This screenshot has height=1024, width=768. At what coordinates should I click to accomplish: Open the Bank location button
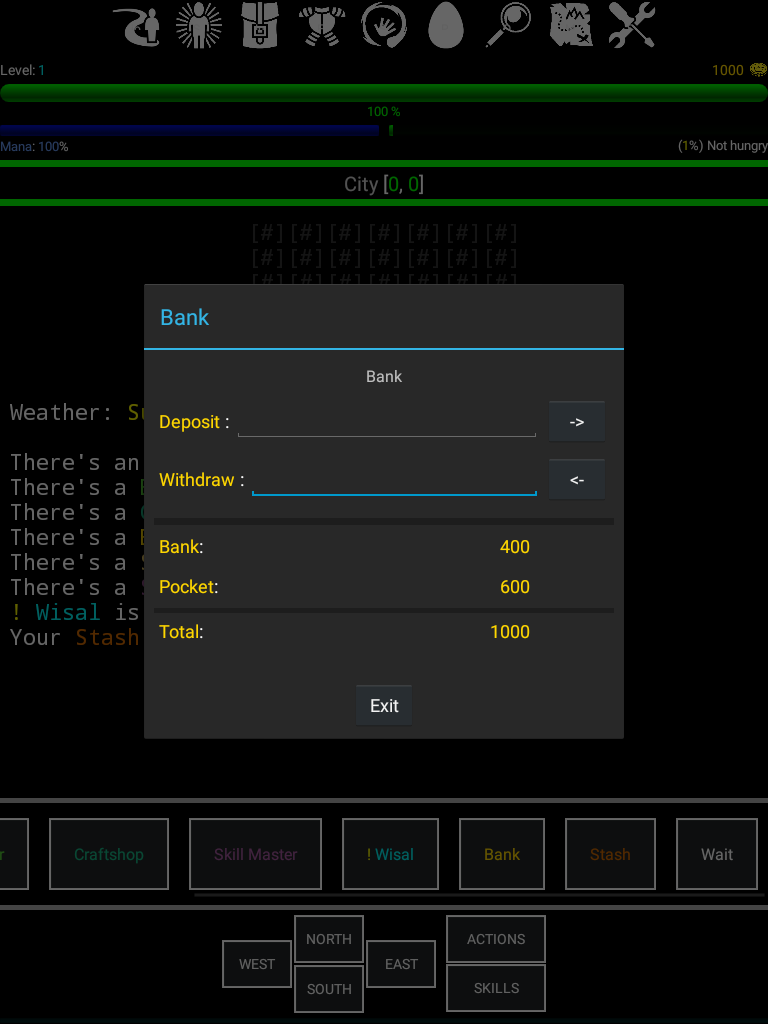tap(502, 854)
